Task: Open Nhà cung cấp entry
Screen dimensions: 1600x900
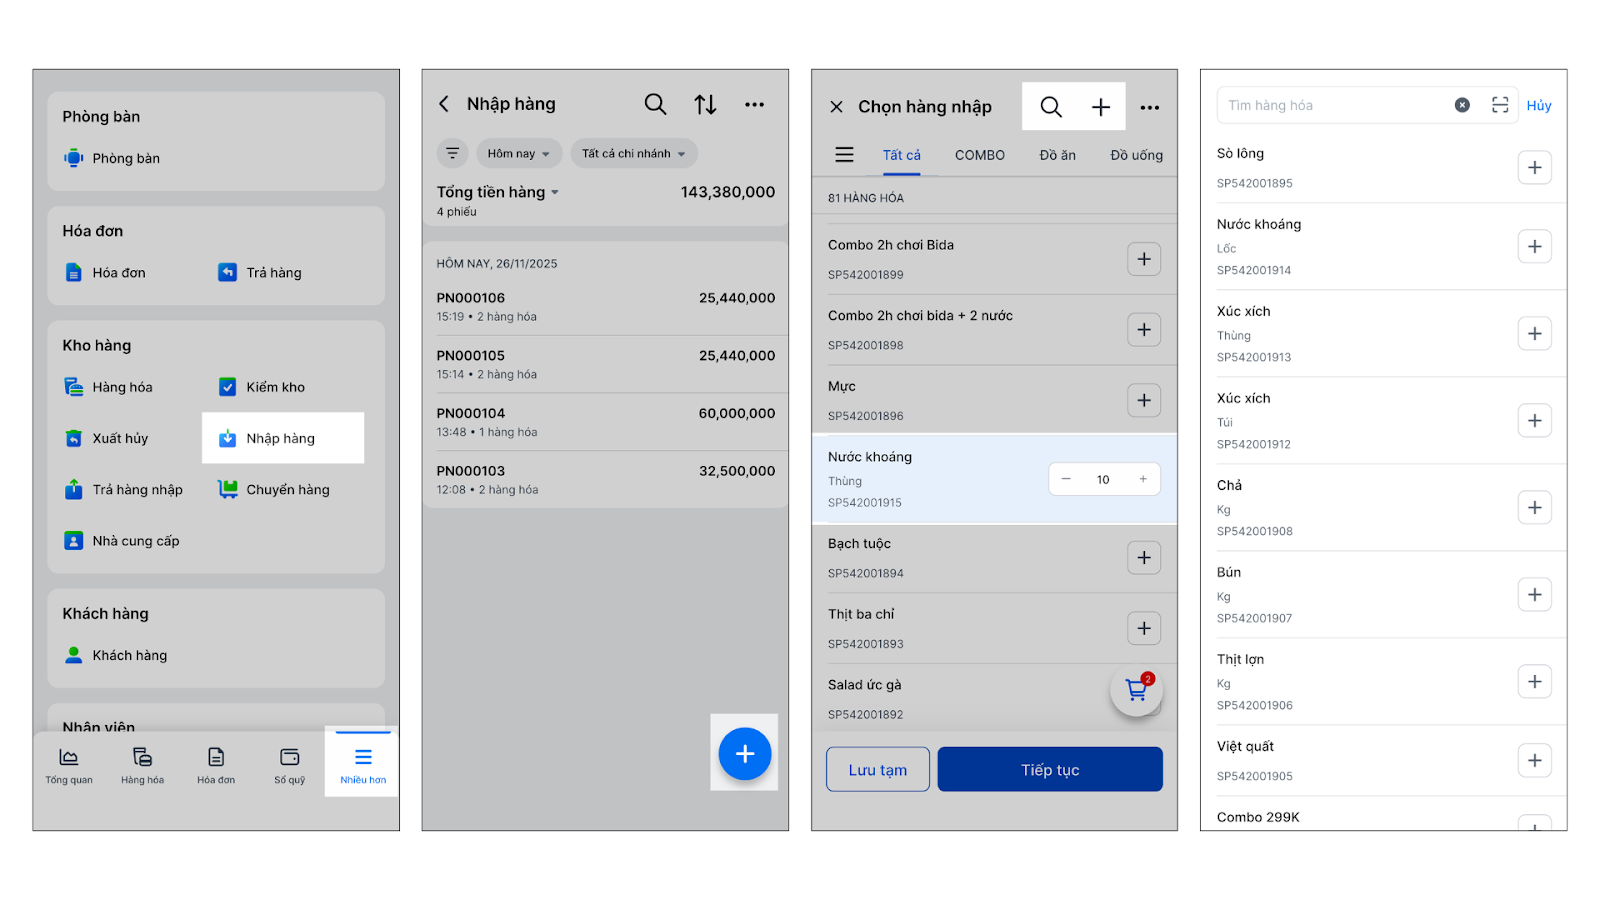Action: pyautogui.click(x=121, y=541)
